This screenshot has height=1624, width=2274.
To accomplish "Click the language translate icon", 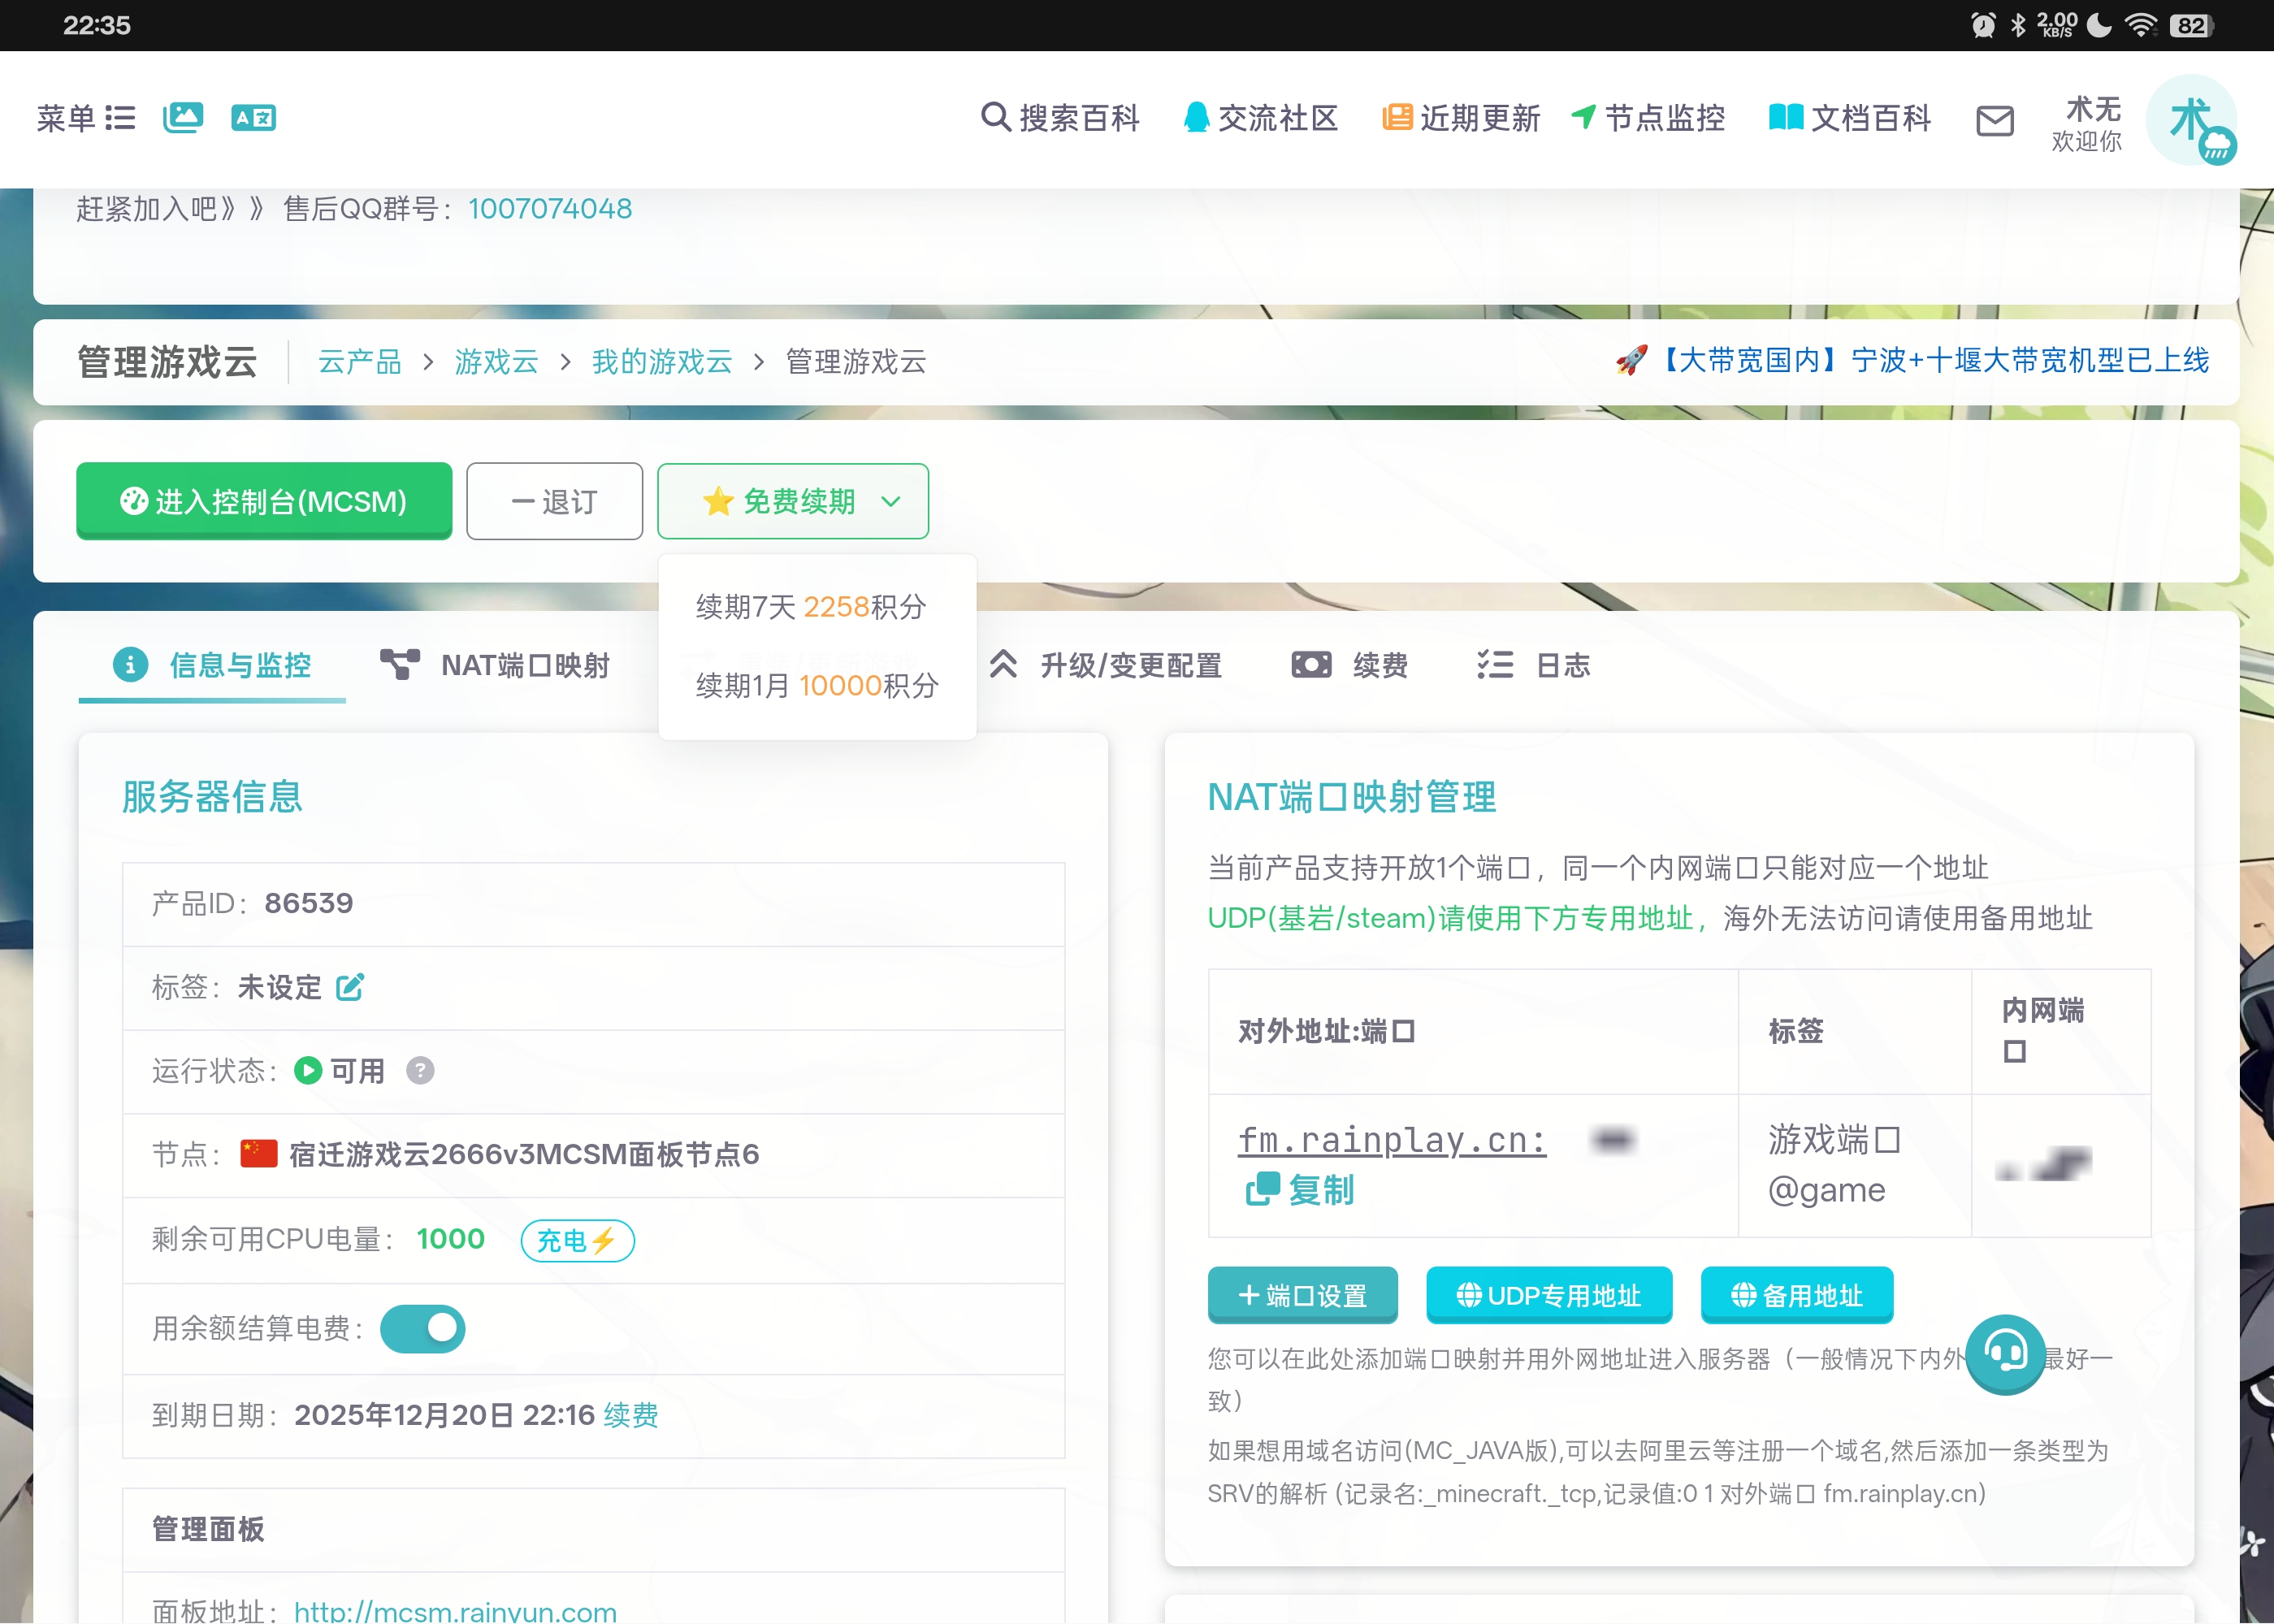I will (x=253, y=118).
